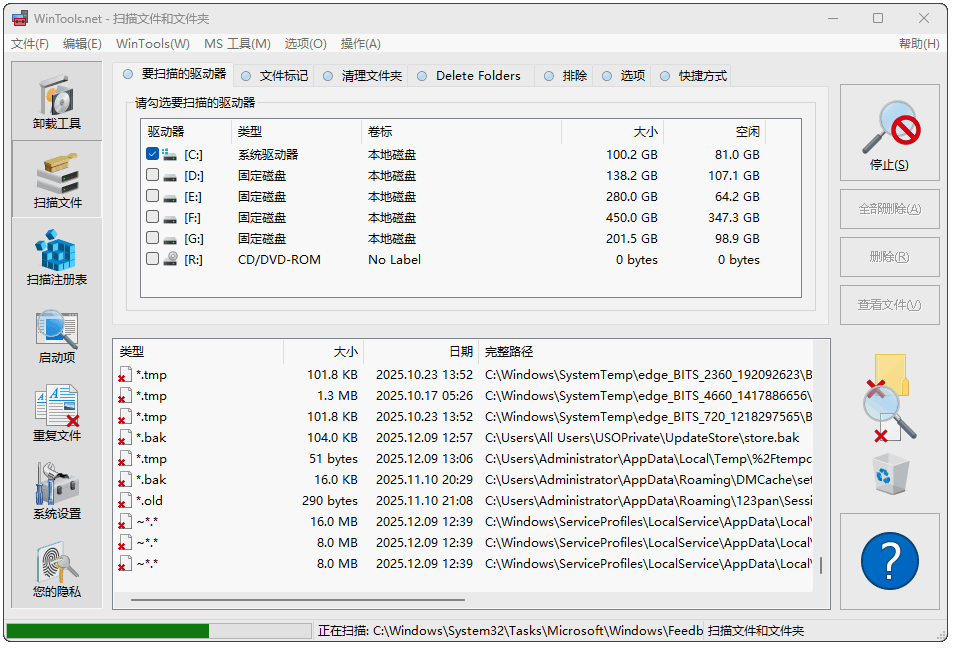
Task: Open the 选项(O) menu
Action: click(305, 44)
